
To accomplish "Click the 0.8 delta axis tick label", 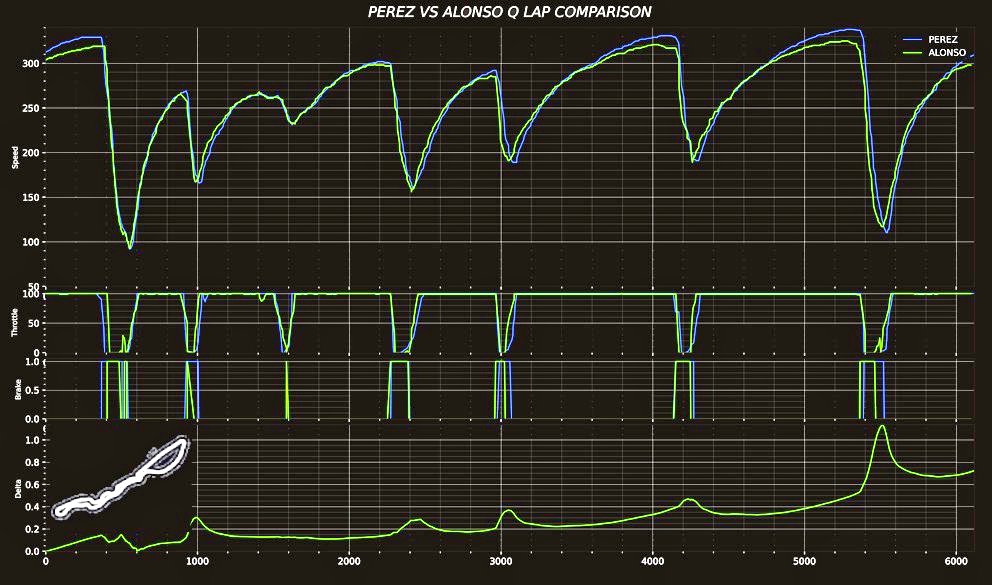I will click(33, 462).
